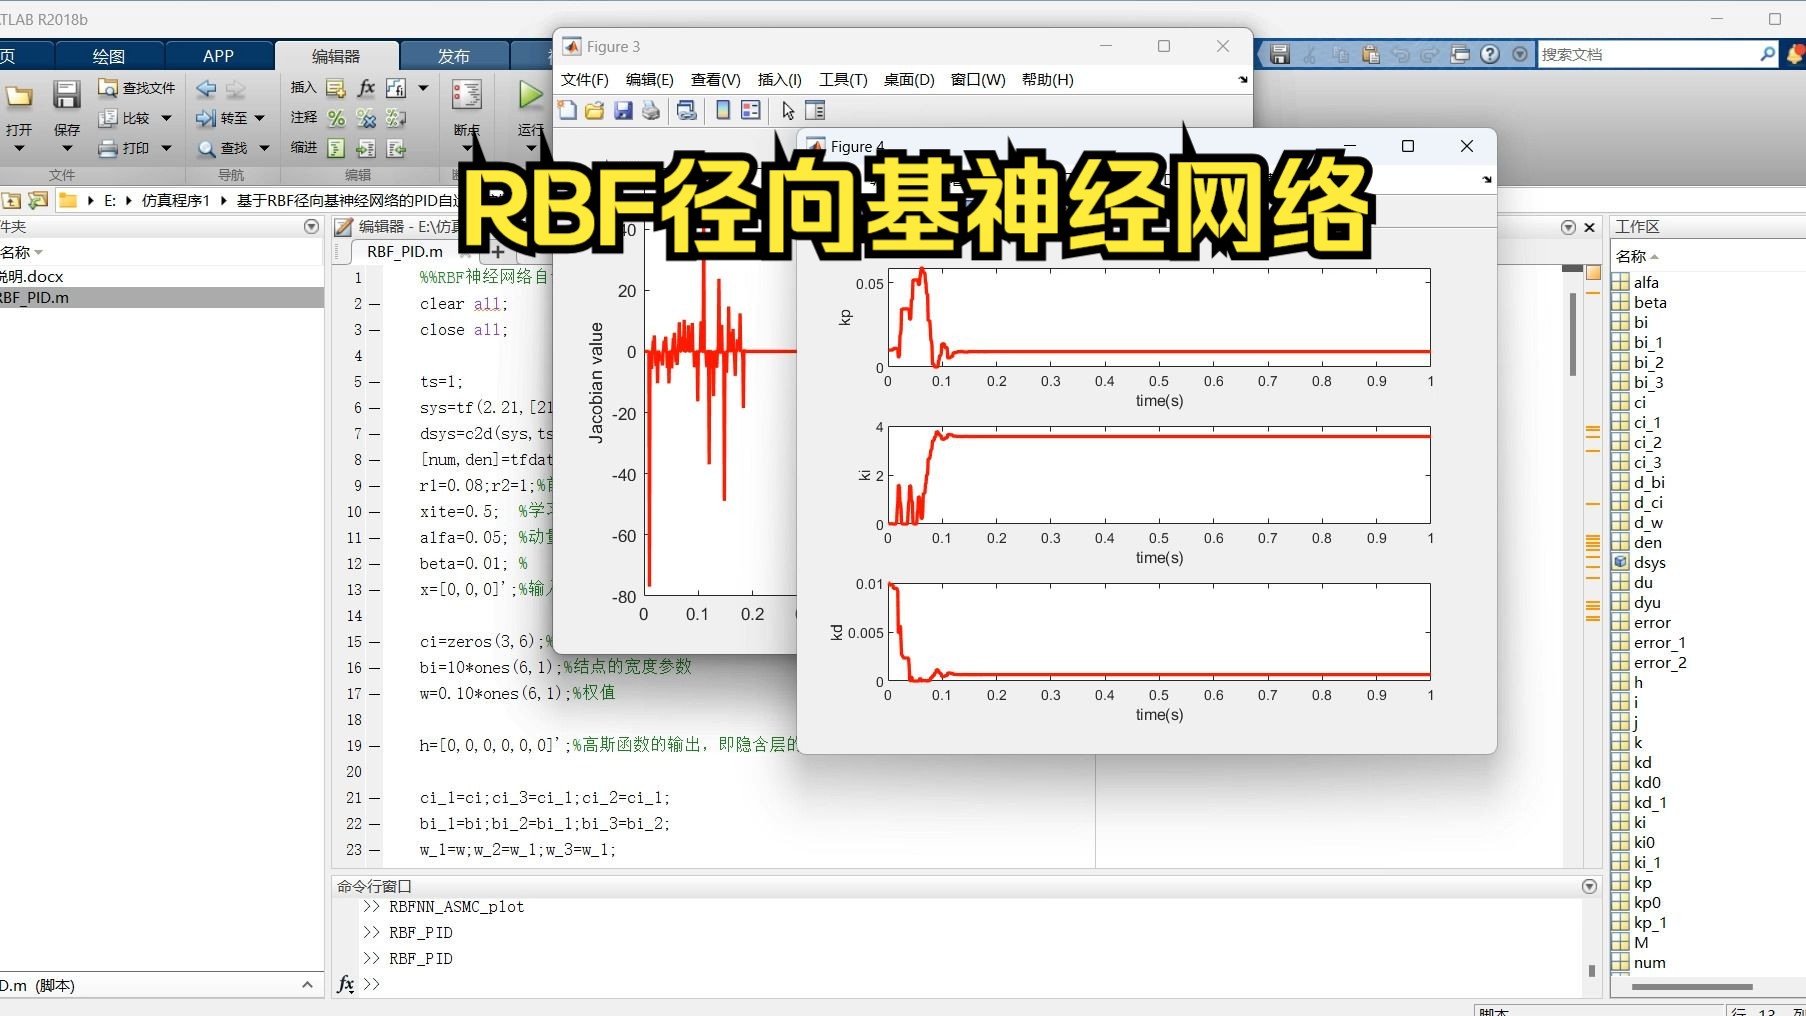The height and width of the screenshot is (1016, 1806).
Task: Switch to the APP ribbon tab
Action: click(218, 56)
